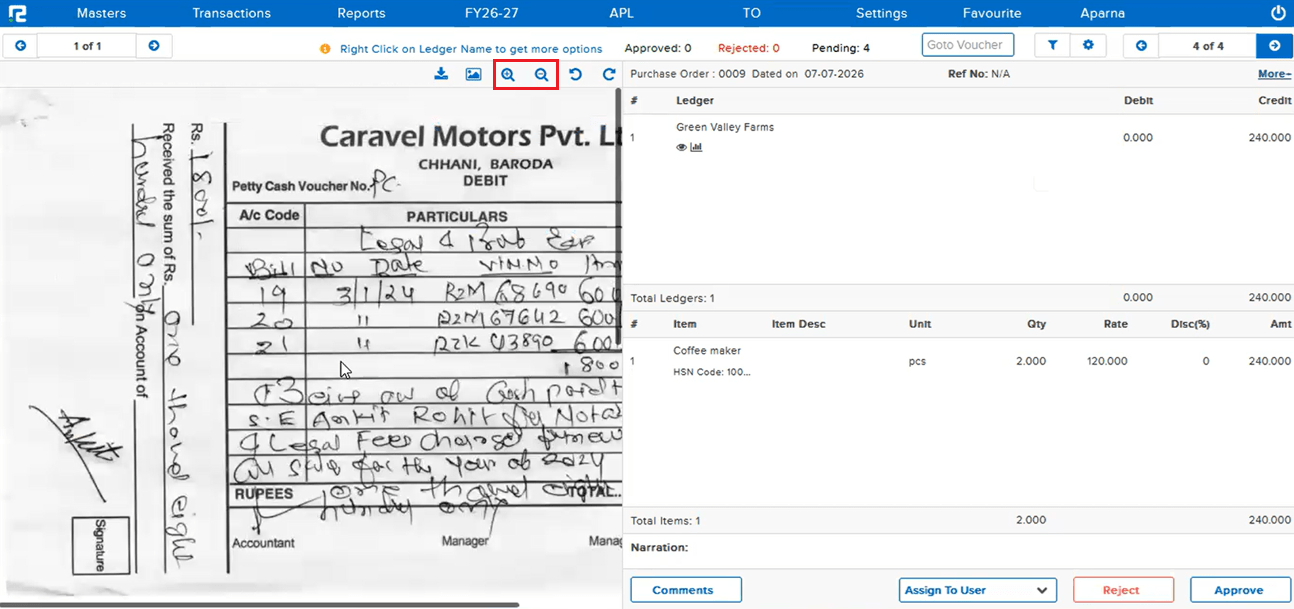1294x609 pixels.
Task: Click the Disc(%) column header
Action: click(1190, 324)
